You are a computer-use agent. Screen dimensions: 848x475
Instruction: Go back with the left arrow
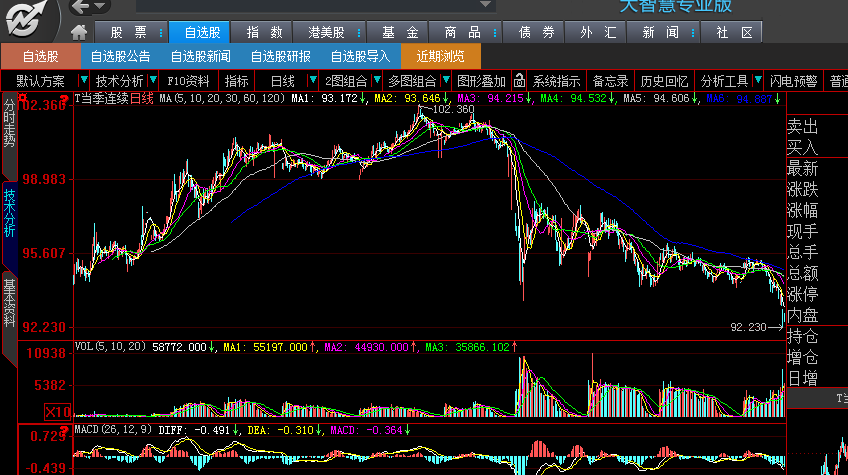80,6
